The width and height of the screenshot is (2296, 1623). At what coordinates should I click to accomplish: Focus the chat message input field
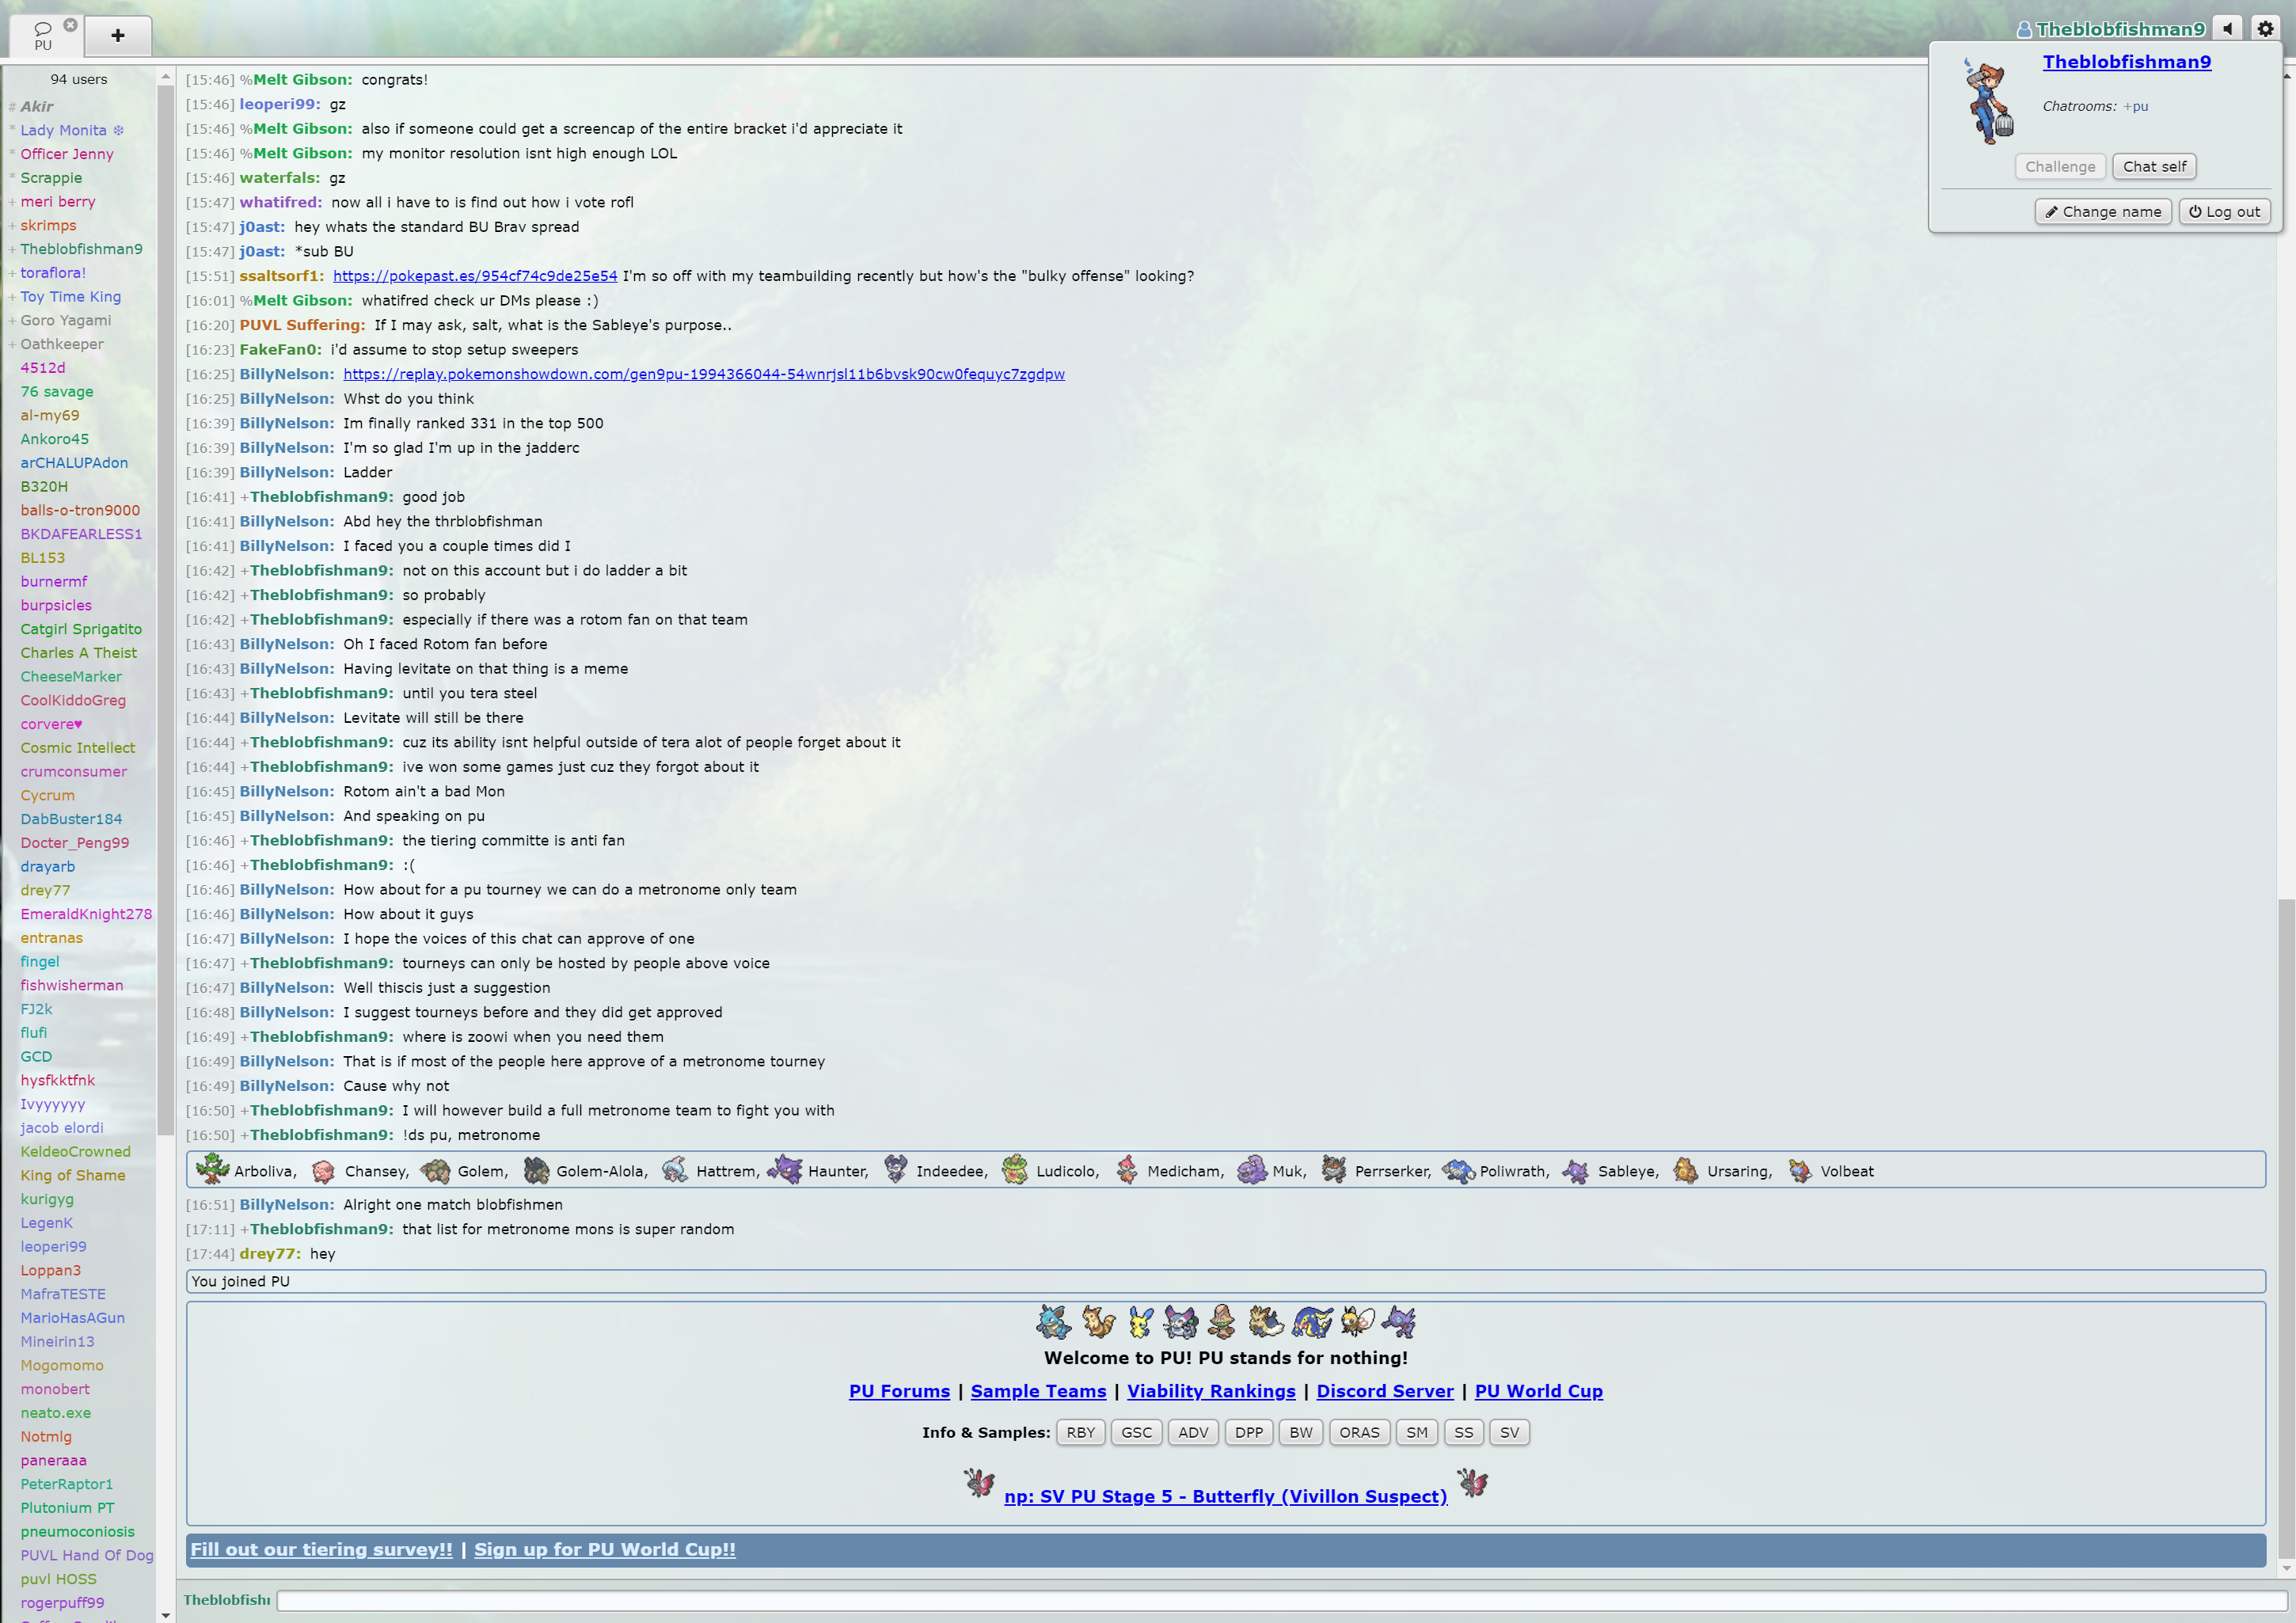tap(1280, 1599)
